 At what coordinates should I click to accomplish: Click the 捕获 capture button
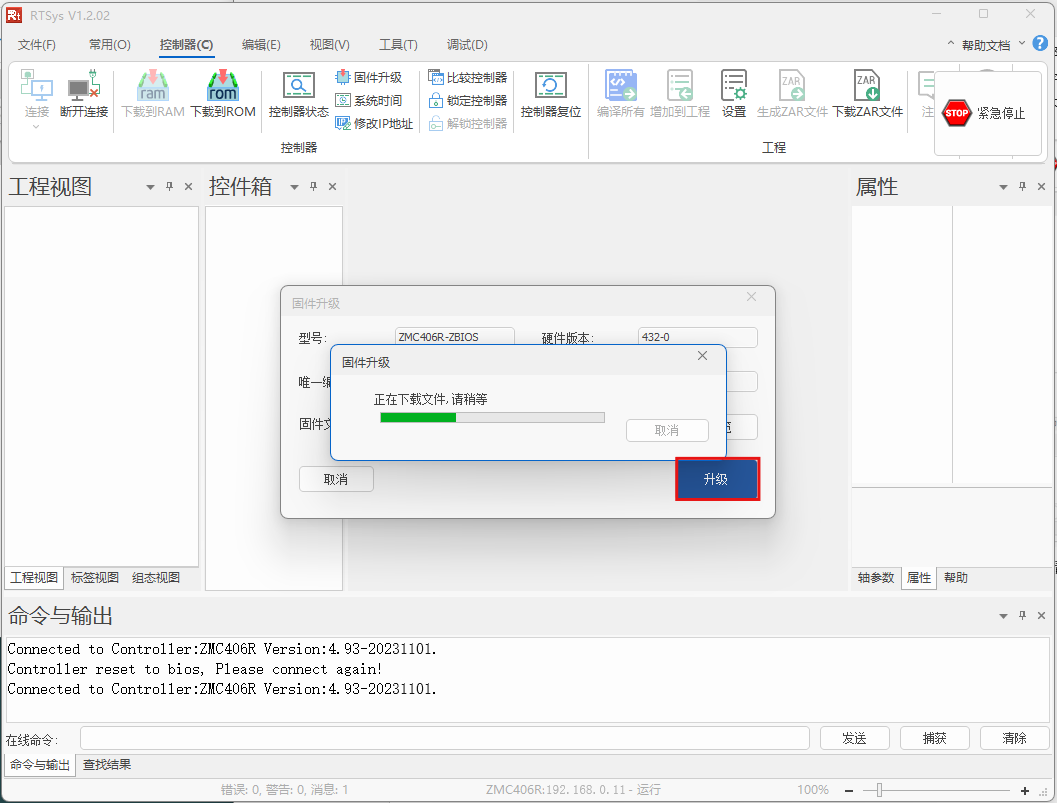point(934,738)
